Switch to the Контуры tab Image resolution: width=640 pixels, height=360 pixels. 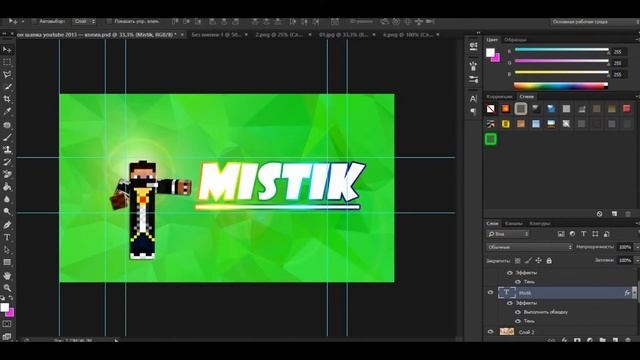tap(540, 223)
